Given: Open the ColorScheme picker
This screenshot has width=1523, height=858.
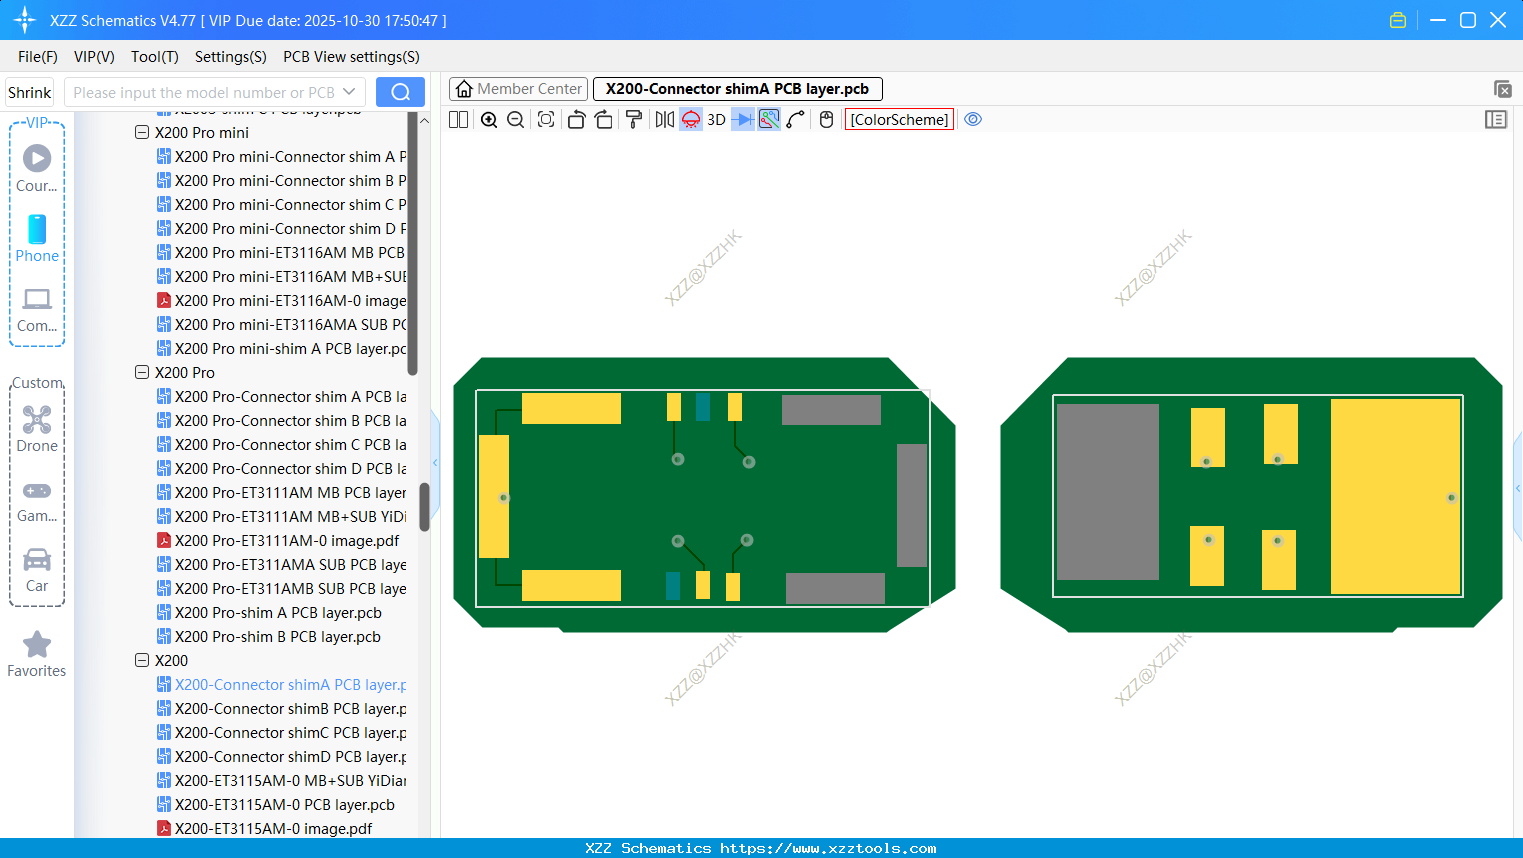Looking at the screenshot, I should [898, 119].
